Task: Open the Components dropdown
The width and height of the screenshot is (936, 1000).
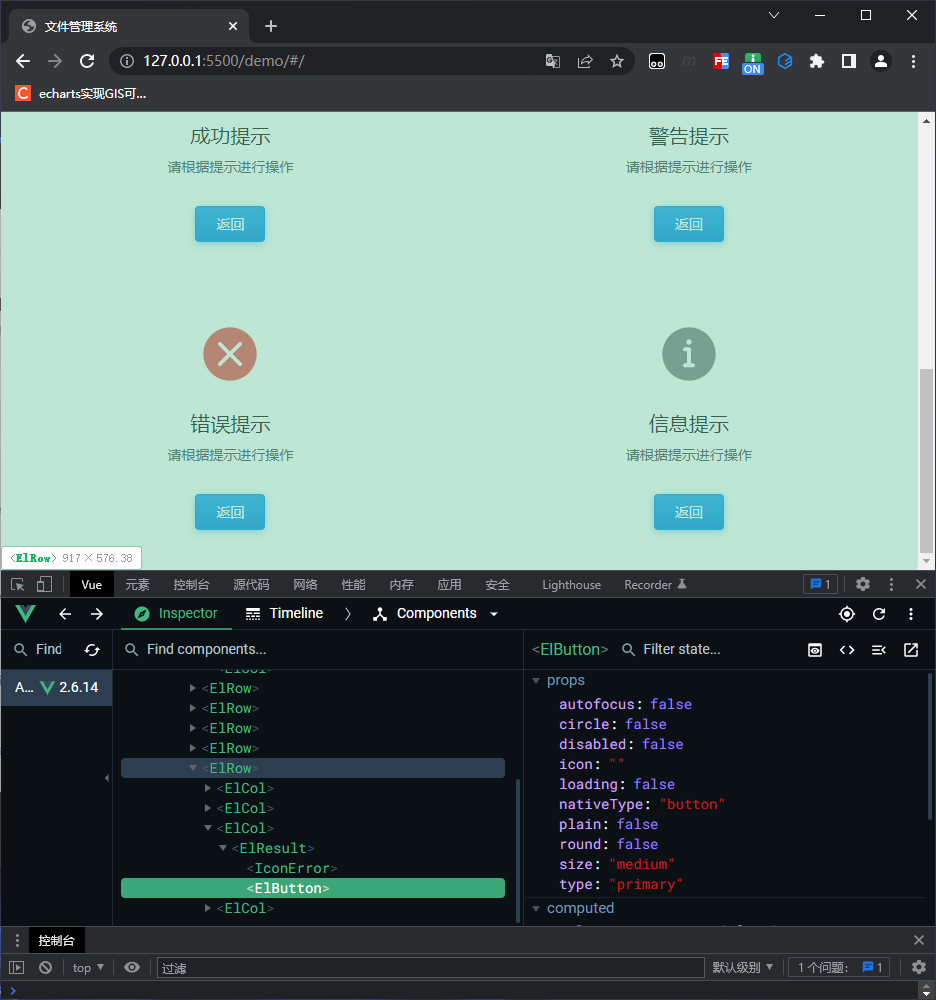Action: coord(436,614)
